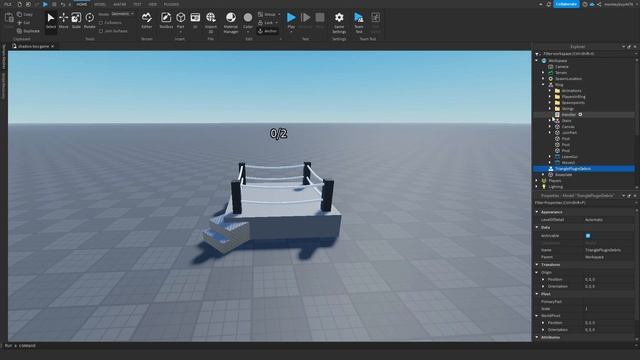Switch to the MODEL ribbon tab
The height and width of the screenshot is (360, 640).
[100, 4]
